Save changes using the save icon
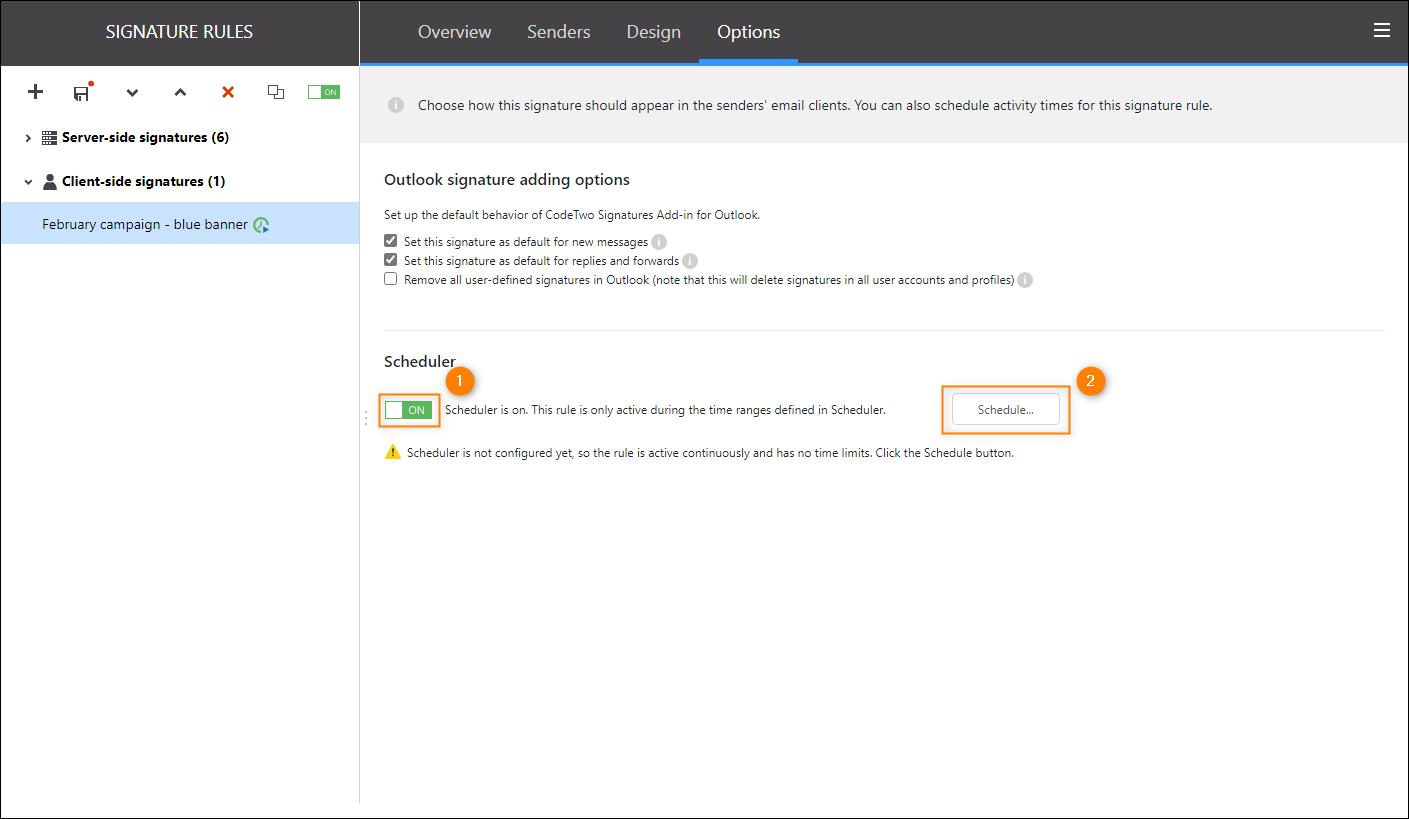The width and height of the screenshot is (1409, 819). tap(81, 92)
